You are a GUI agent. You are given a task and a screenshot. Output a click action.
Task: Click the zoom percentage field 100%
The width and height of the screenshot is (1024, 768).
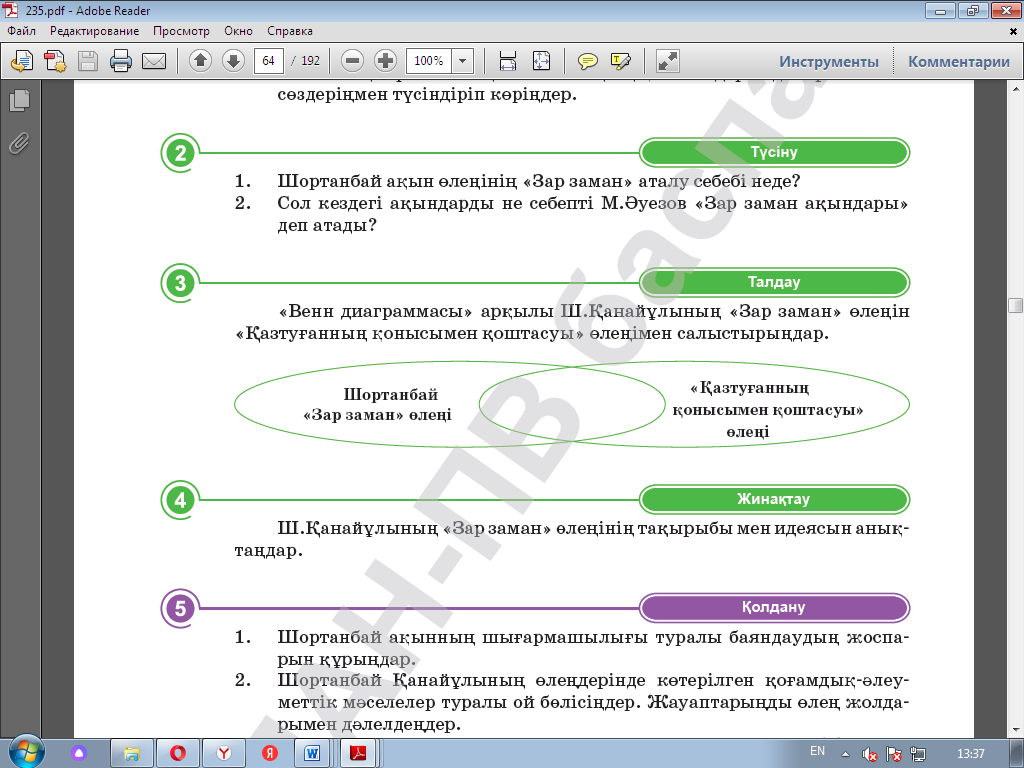click(x=429, y=61)
